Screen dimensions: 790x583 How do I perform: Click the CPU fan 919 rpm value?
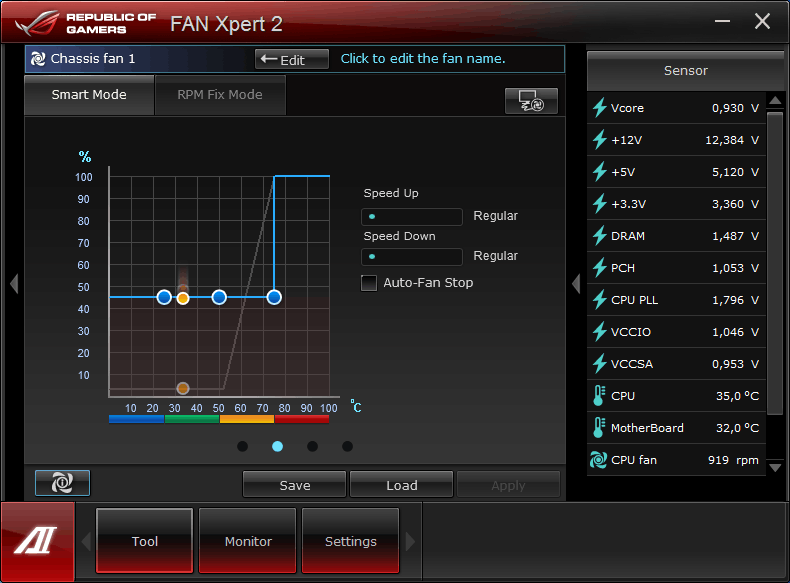[734, 460]
